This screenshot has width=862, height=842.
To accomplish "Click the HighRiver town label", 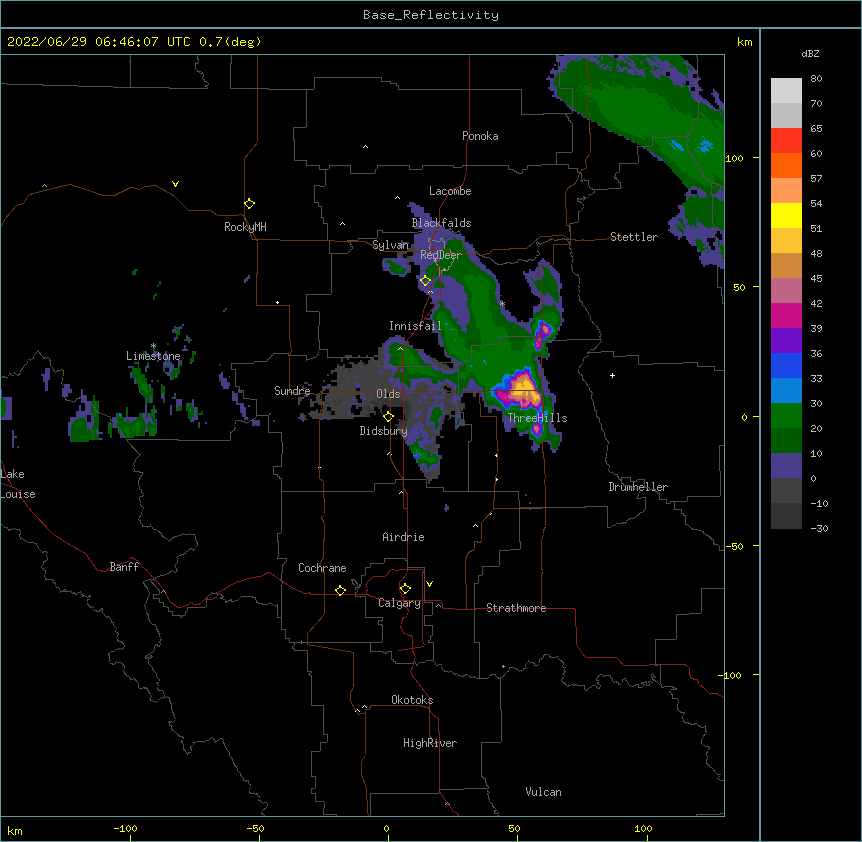I will point(430,743).
